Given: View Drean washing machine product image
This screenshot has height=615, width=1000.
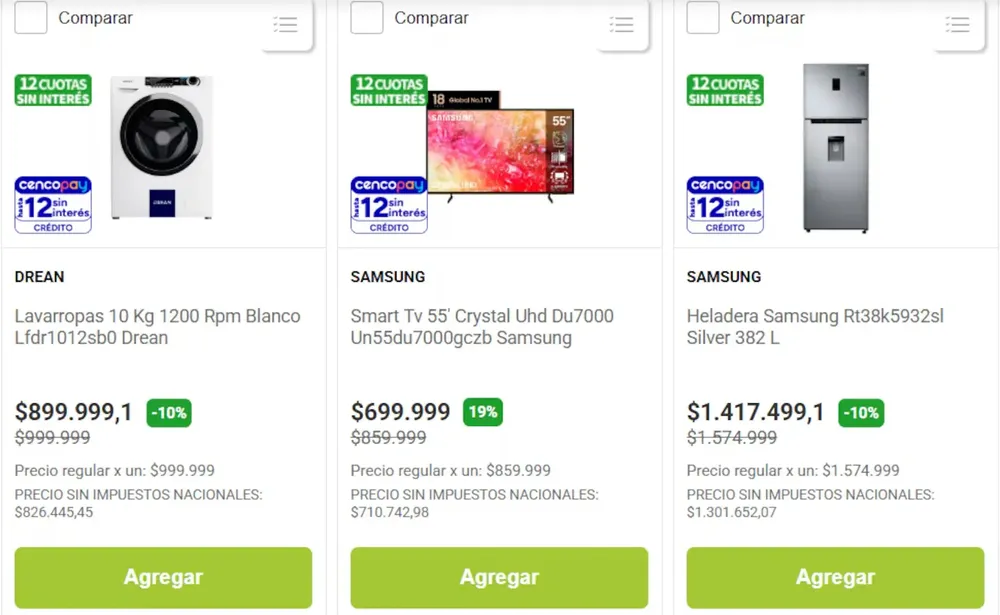Looking at the screenshot, I should tap(161, 147).
